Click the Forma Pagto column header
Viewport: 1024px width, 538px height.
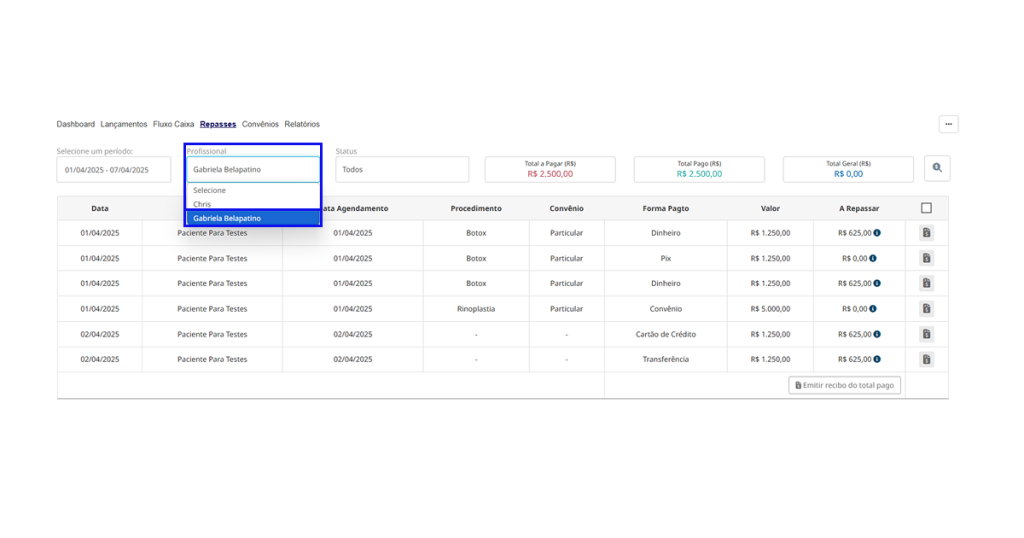pyautogui.click(x=665, y=208)
